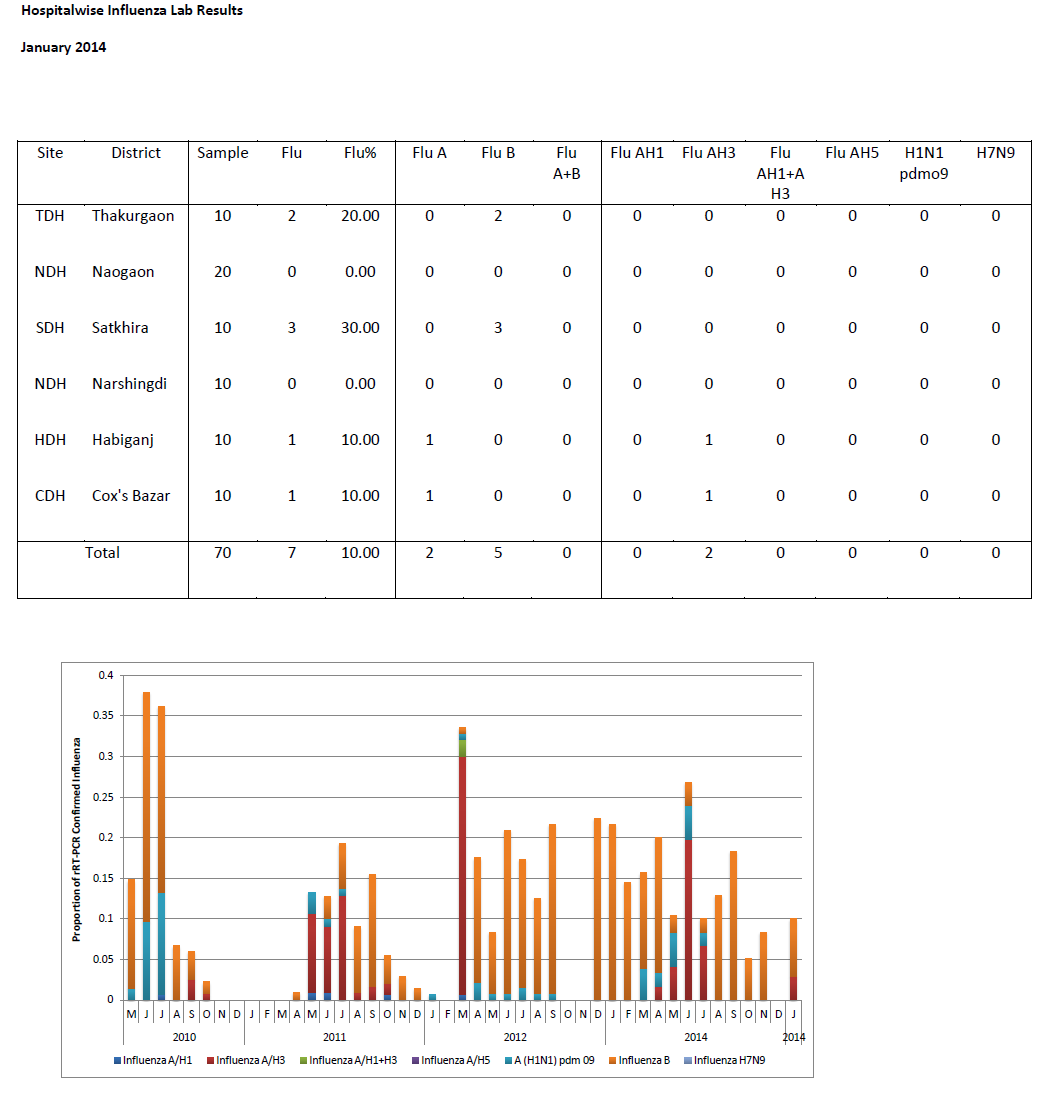This screenshot has height=1096, width=1061.
Task: Select the Influenza A/H1+H3 legend swatch
Action: pos(303,1060)
